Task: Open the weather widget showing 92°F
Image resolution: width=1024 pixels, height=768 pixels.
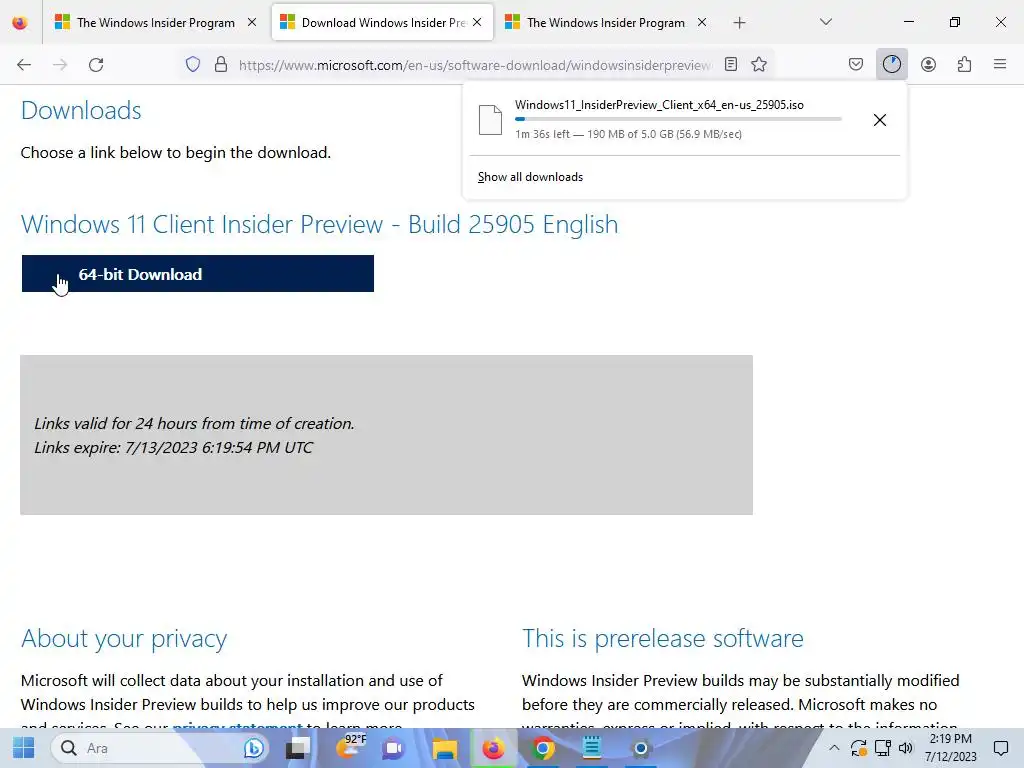Action: pyautogui.click(x=350, y=747)
